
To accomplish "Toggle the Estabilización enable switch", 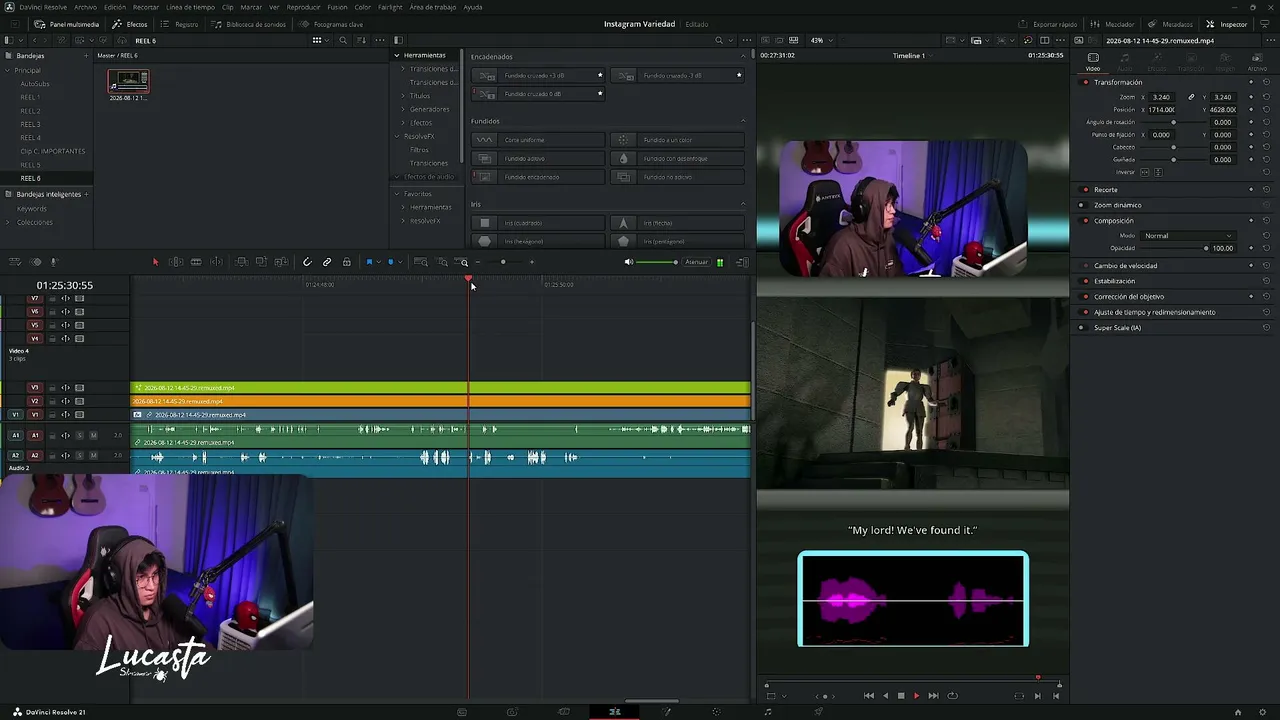I will [1085, 281].
